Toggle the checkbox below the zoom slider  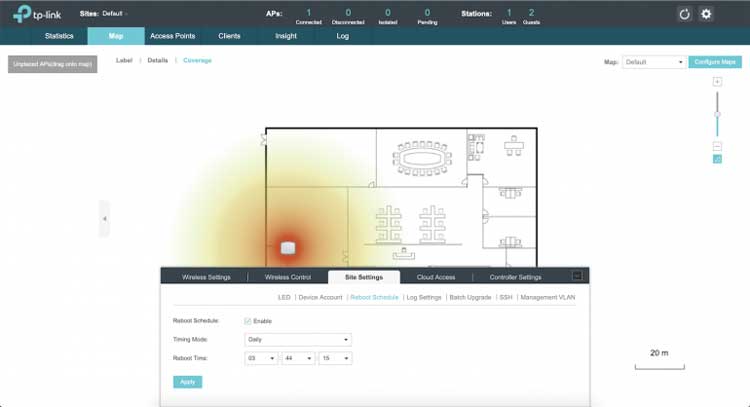(717, 159)
